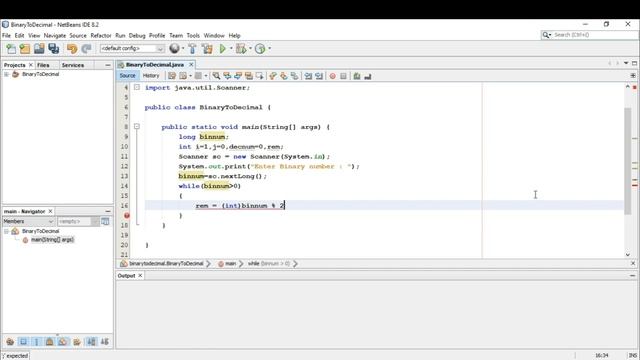Click the Clean and Build Project icon

(207, 49)
